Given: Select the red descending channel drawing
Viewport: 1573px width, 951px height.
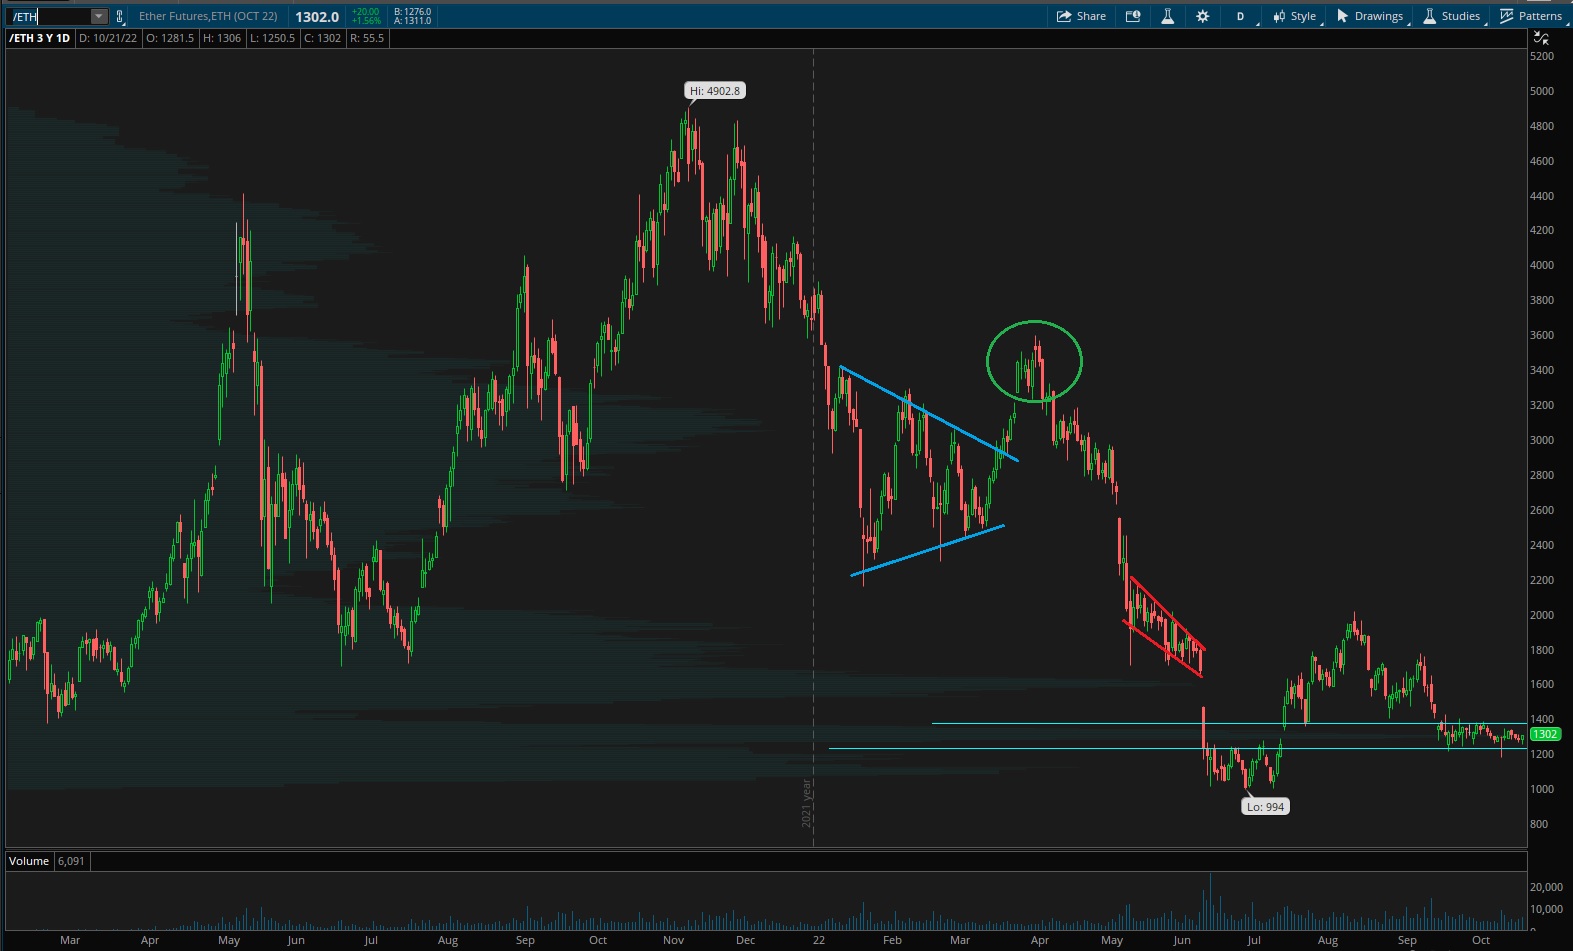Looking at the screenshot, I should point(1165,625).
